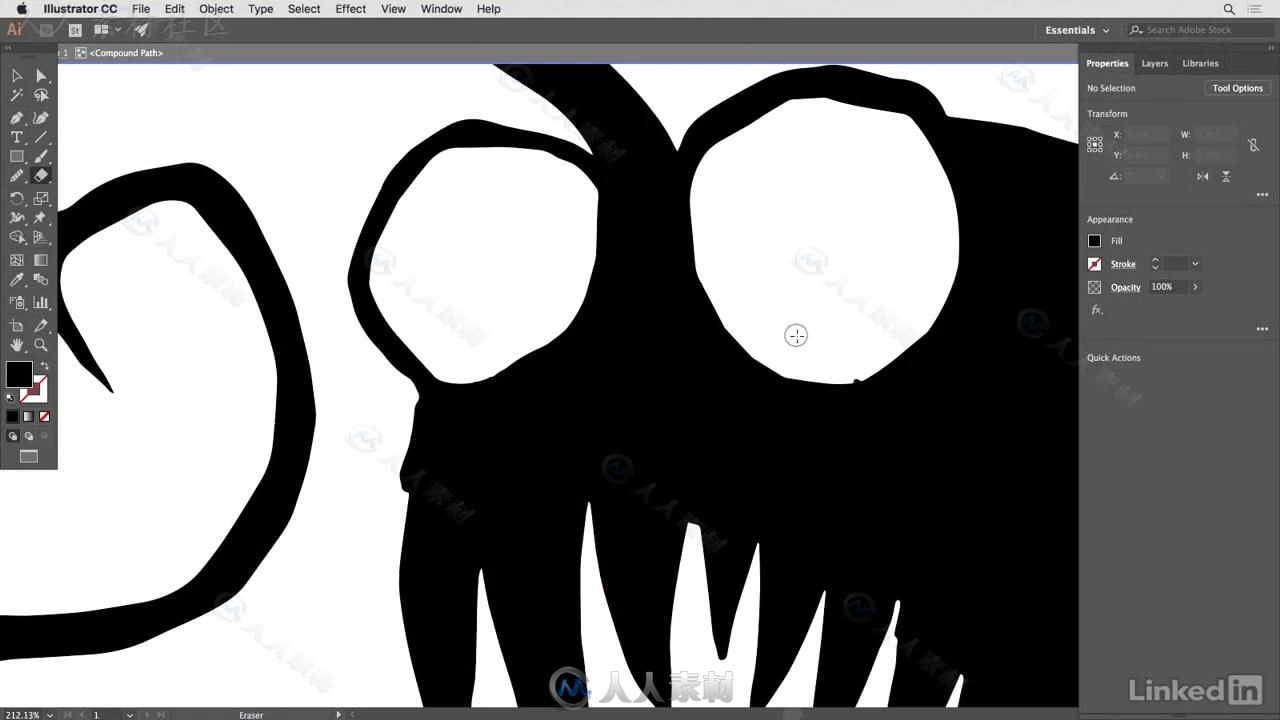1280x720 pixels.
Task: Select the Pen tool in toolbar
Action: coord(17,117)
